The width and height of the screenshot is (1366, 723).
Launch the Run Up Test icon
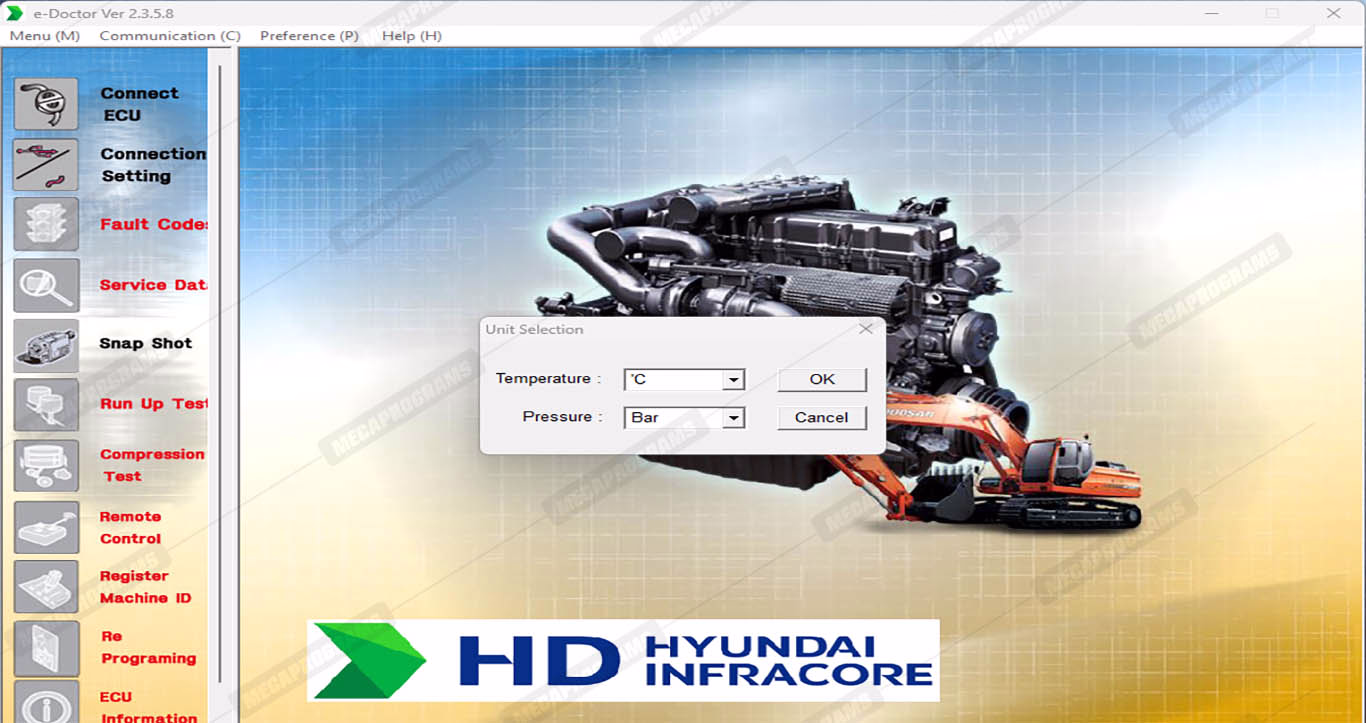point(46,405)
